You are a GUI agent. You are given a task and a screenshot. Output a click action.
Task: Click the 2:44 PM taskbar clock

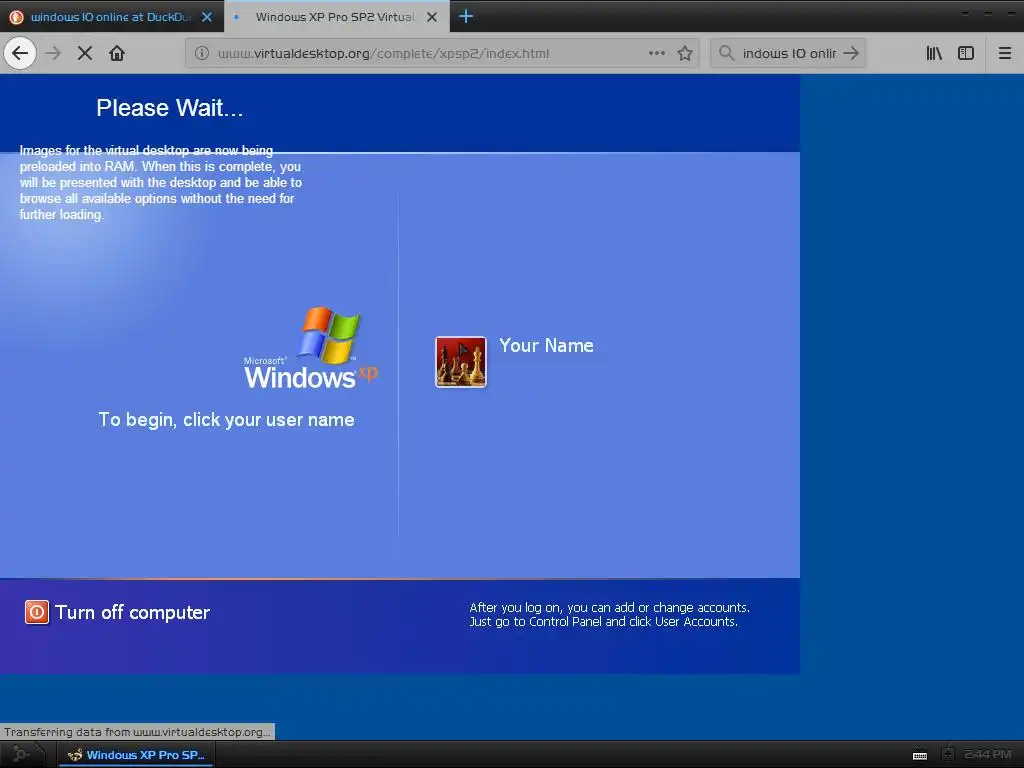[x=987, y=754]
